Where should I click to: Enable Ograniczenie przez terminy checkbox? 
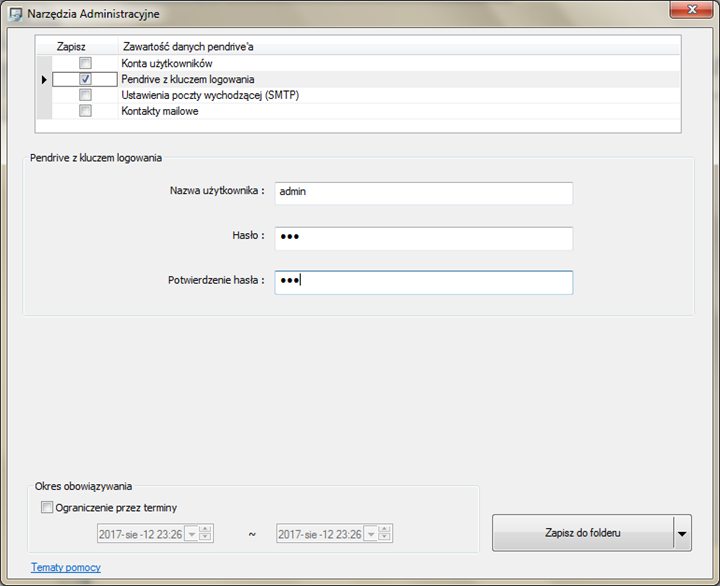tap(47, 507)
